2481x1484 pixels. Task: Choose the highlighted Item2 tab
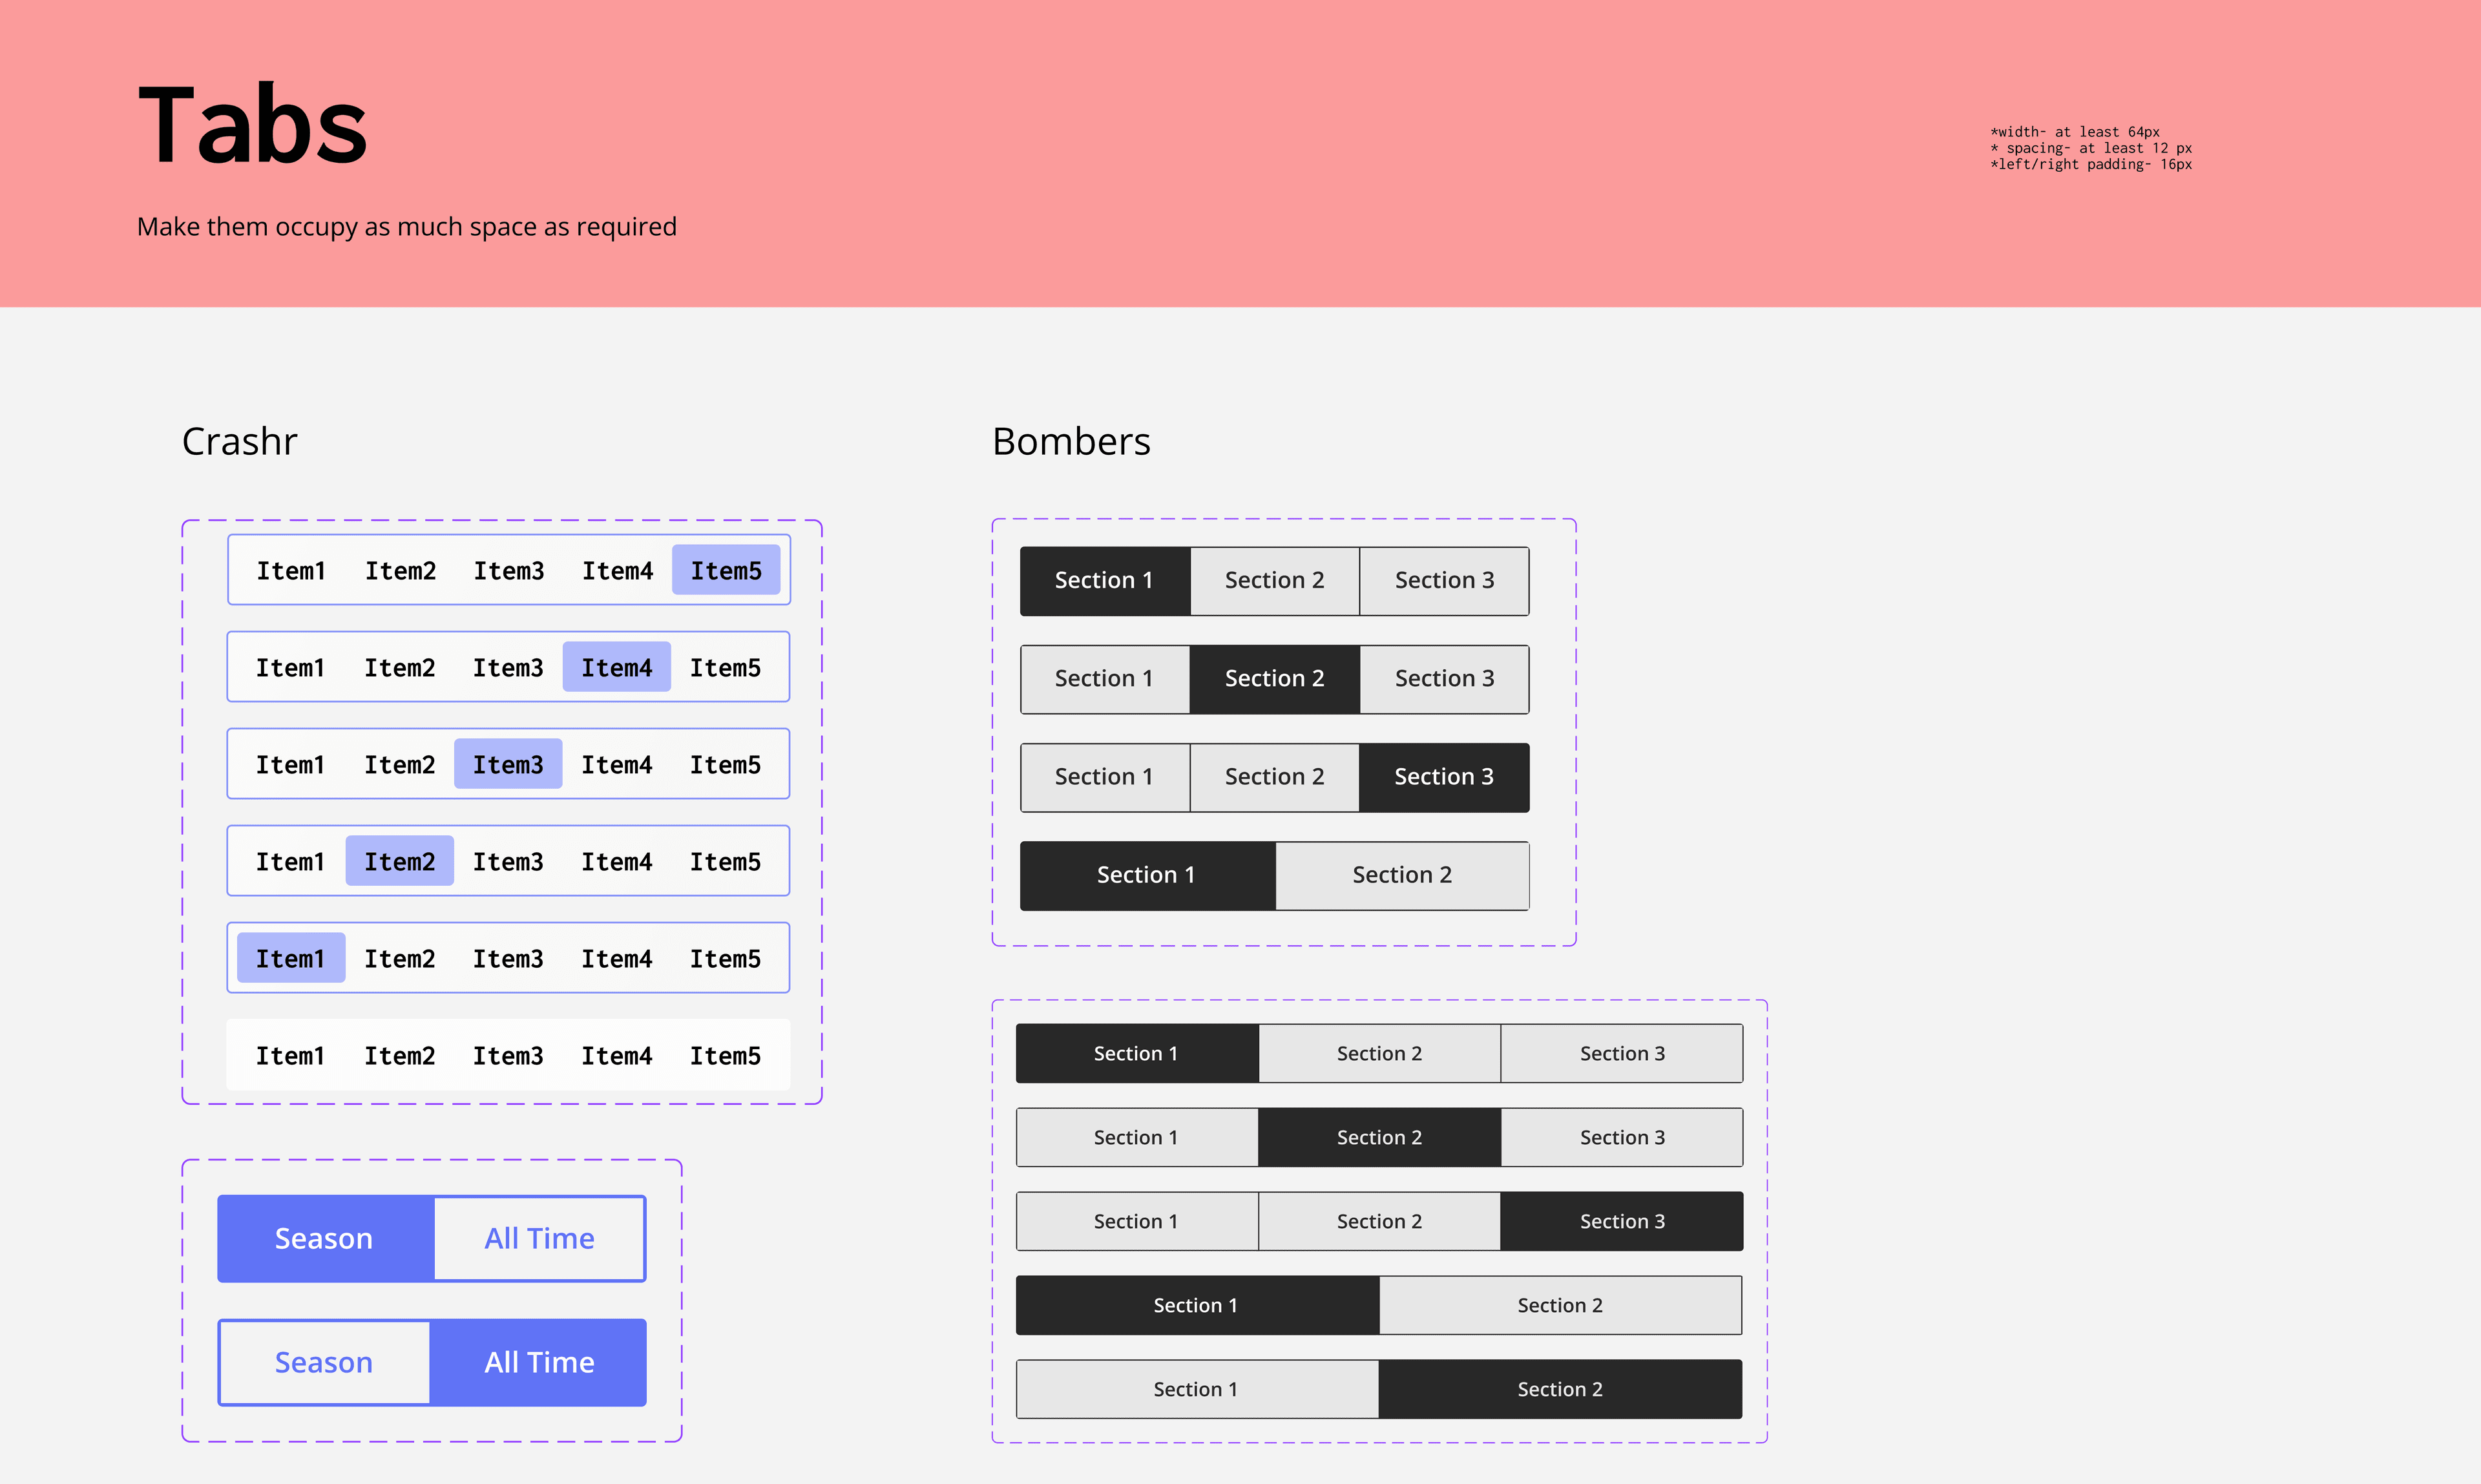(400, 861)
